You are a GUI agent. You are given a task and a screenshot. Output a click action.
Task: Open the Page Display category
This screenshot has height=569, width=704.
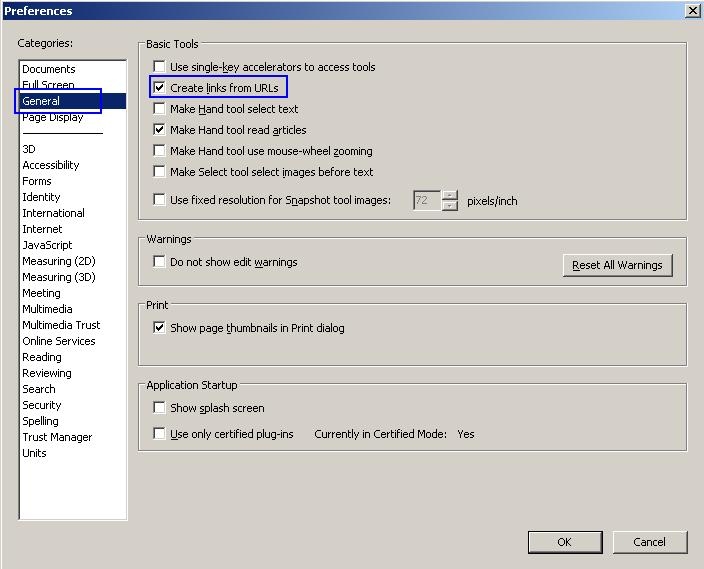tap(53, 118)
